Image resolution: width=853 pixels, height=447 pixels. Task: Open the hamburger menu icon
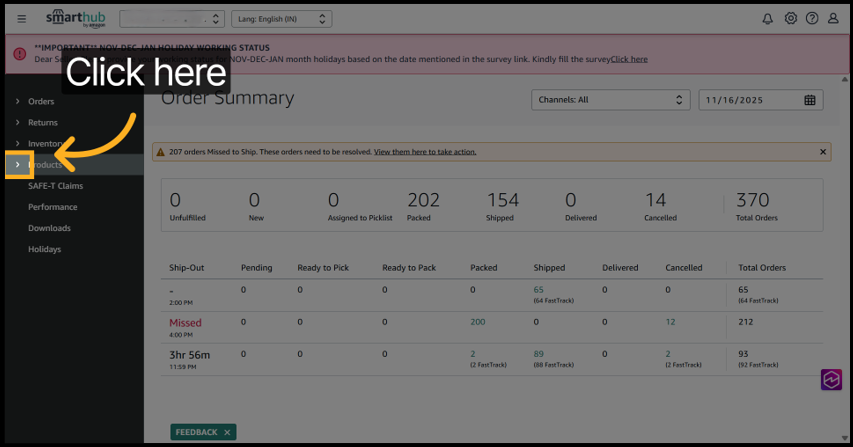click(x=22, y=19)
